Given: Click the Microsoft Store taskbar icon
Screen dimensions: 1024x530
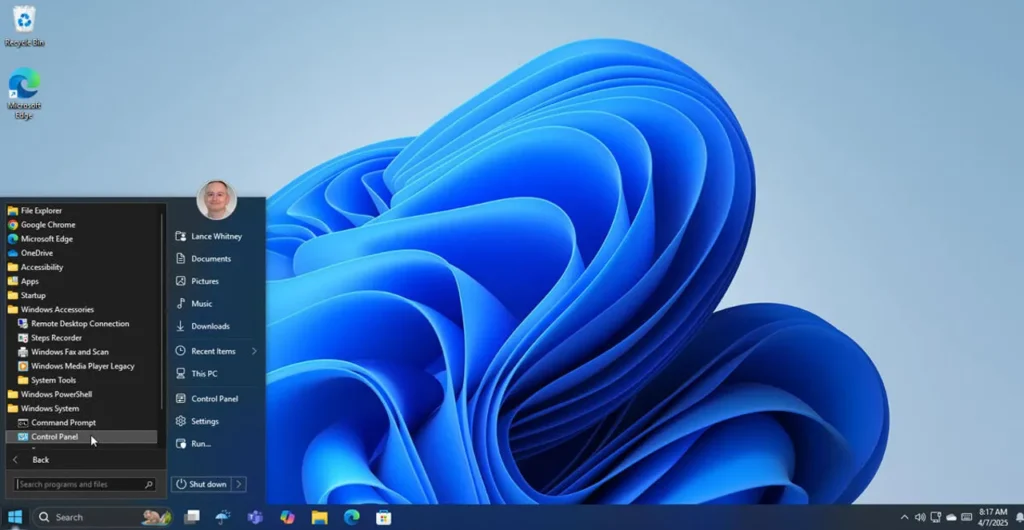Looking at the screenshot, I should pos(383,517).
